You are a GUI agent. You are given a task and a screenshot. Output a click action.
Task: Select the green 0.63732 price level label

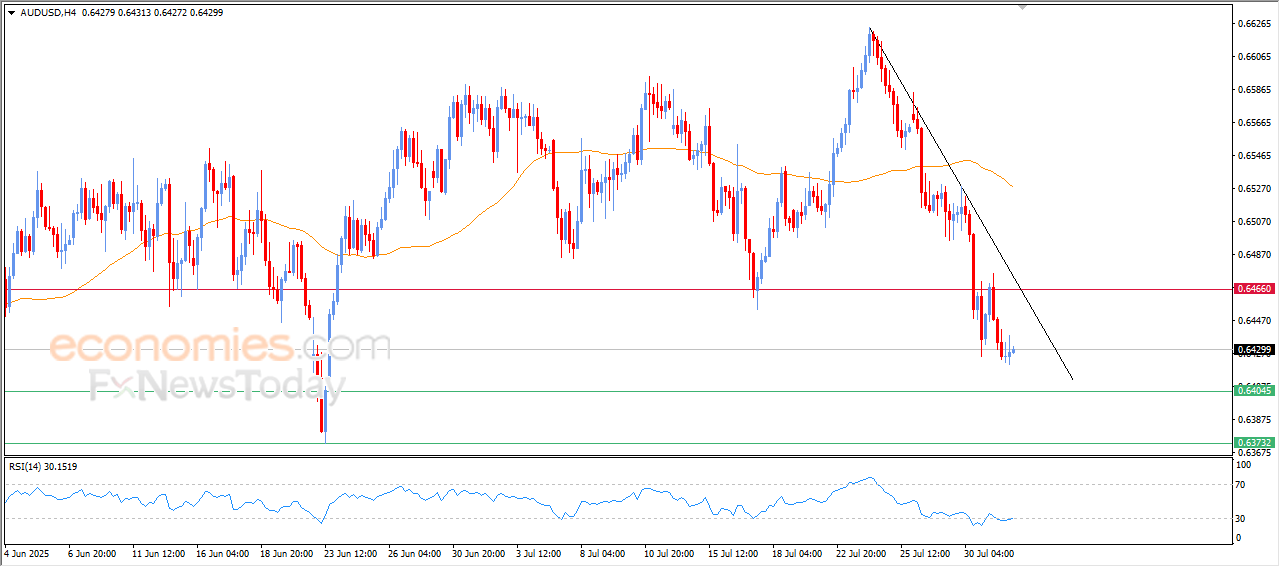(x=1254, y=442)
